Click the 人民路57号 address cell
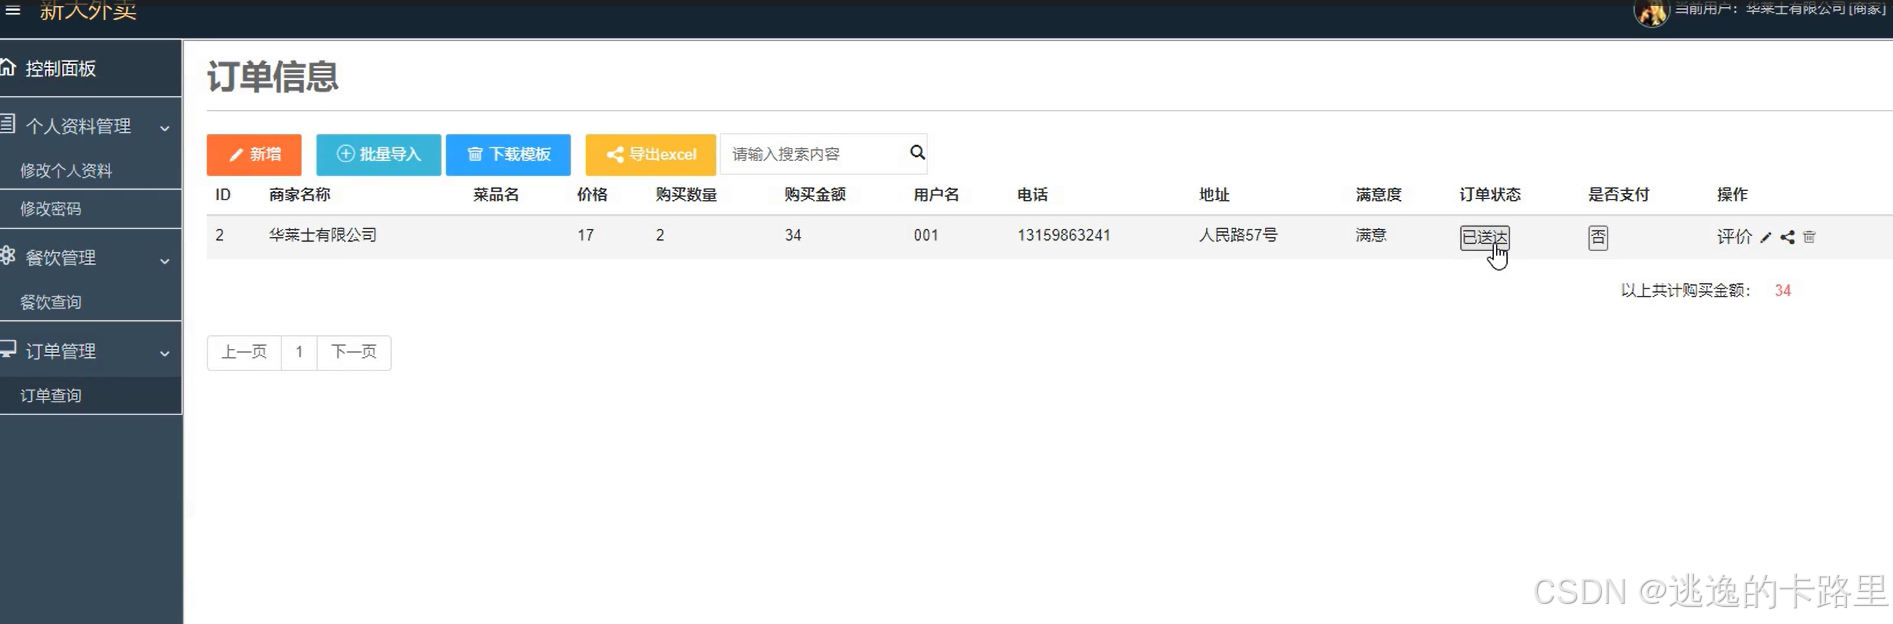1893x624 pixels. 1238,235
